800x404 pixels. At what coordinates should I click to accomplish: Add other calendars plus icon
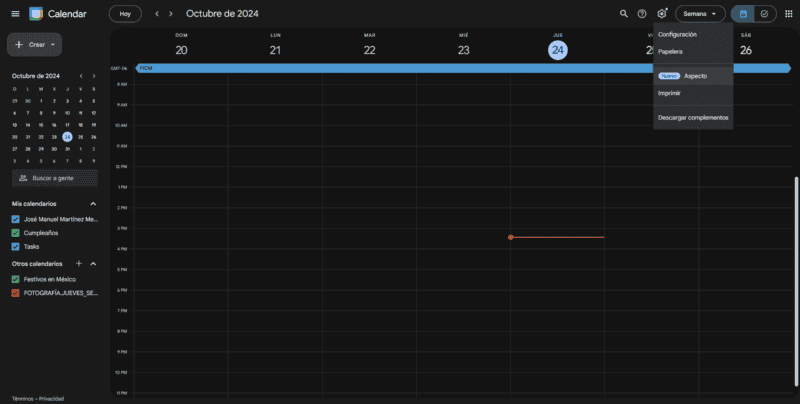click(79, 264)
